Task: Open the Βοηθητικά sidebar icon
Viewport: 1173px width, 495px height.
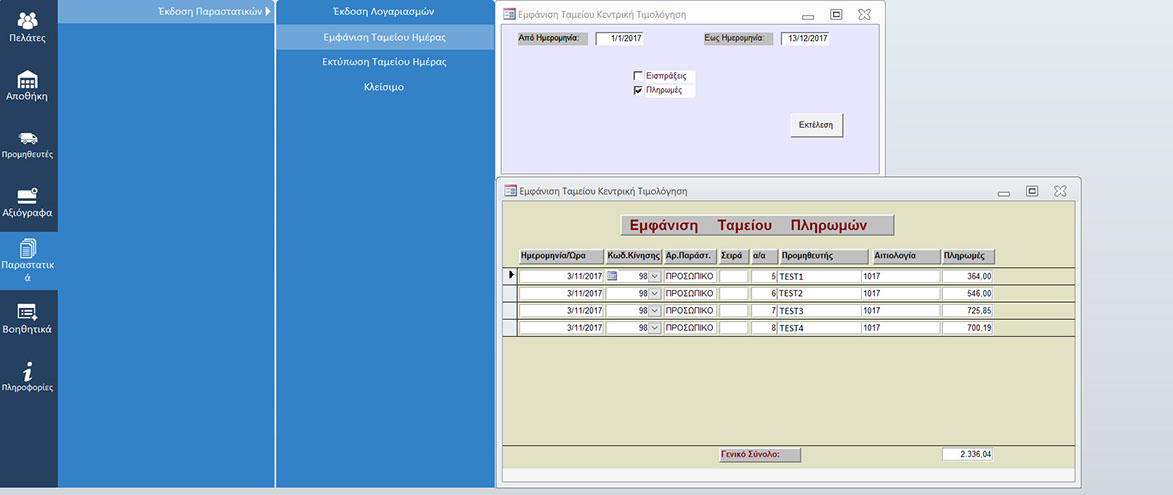Action: [x=28, y=318]
